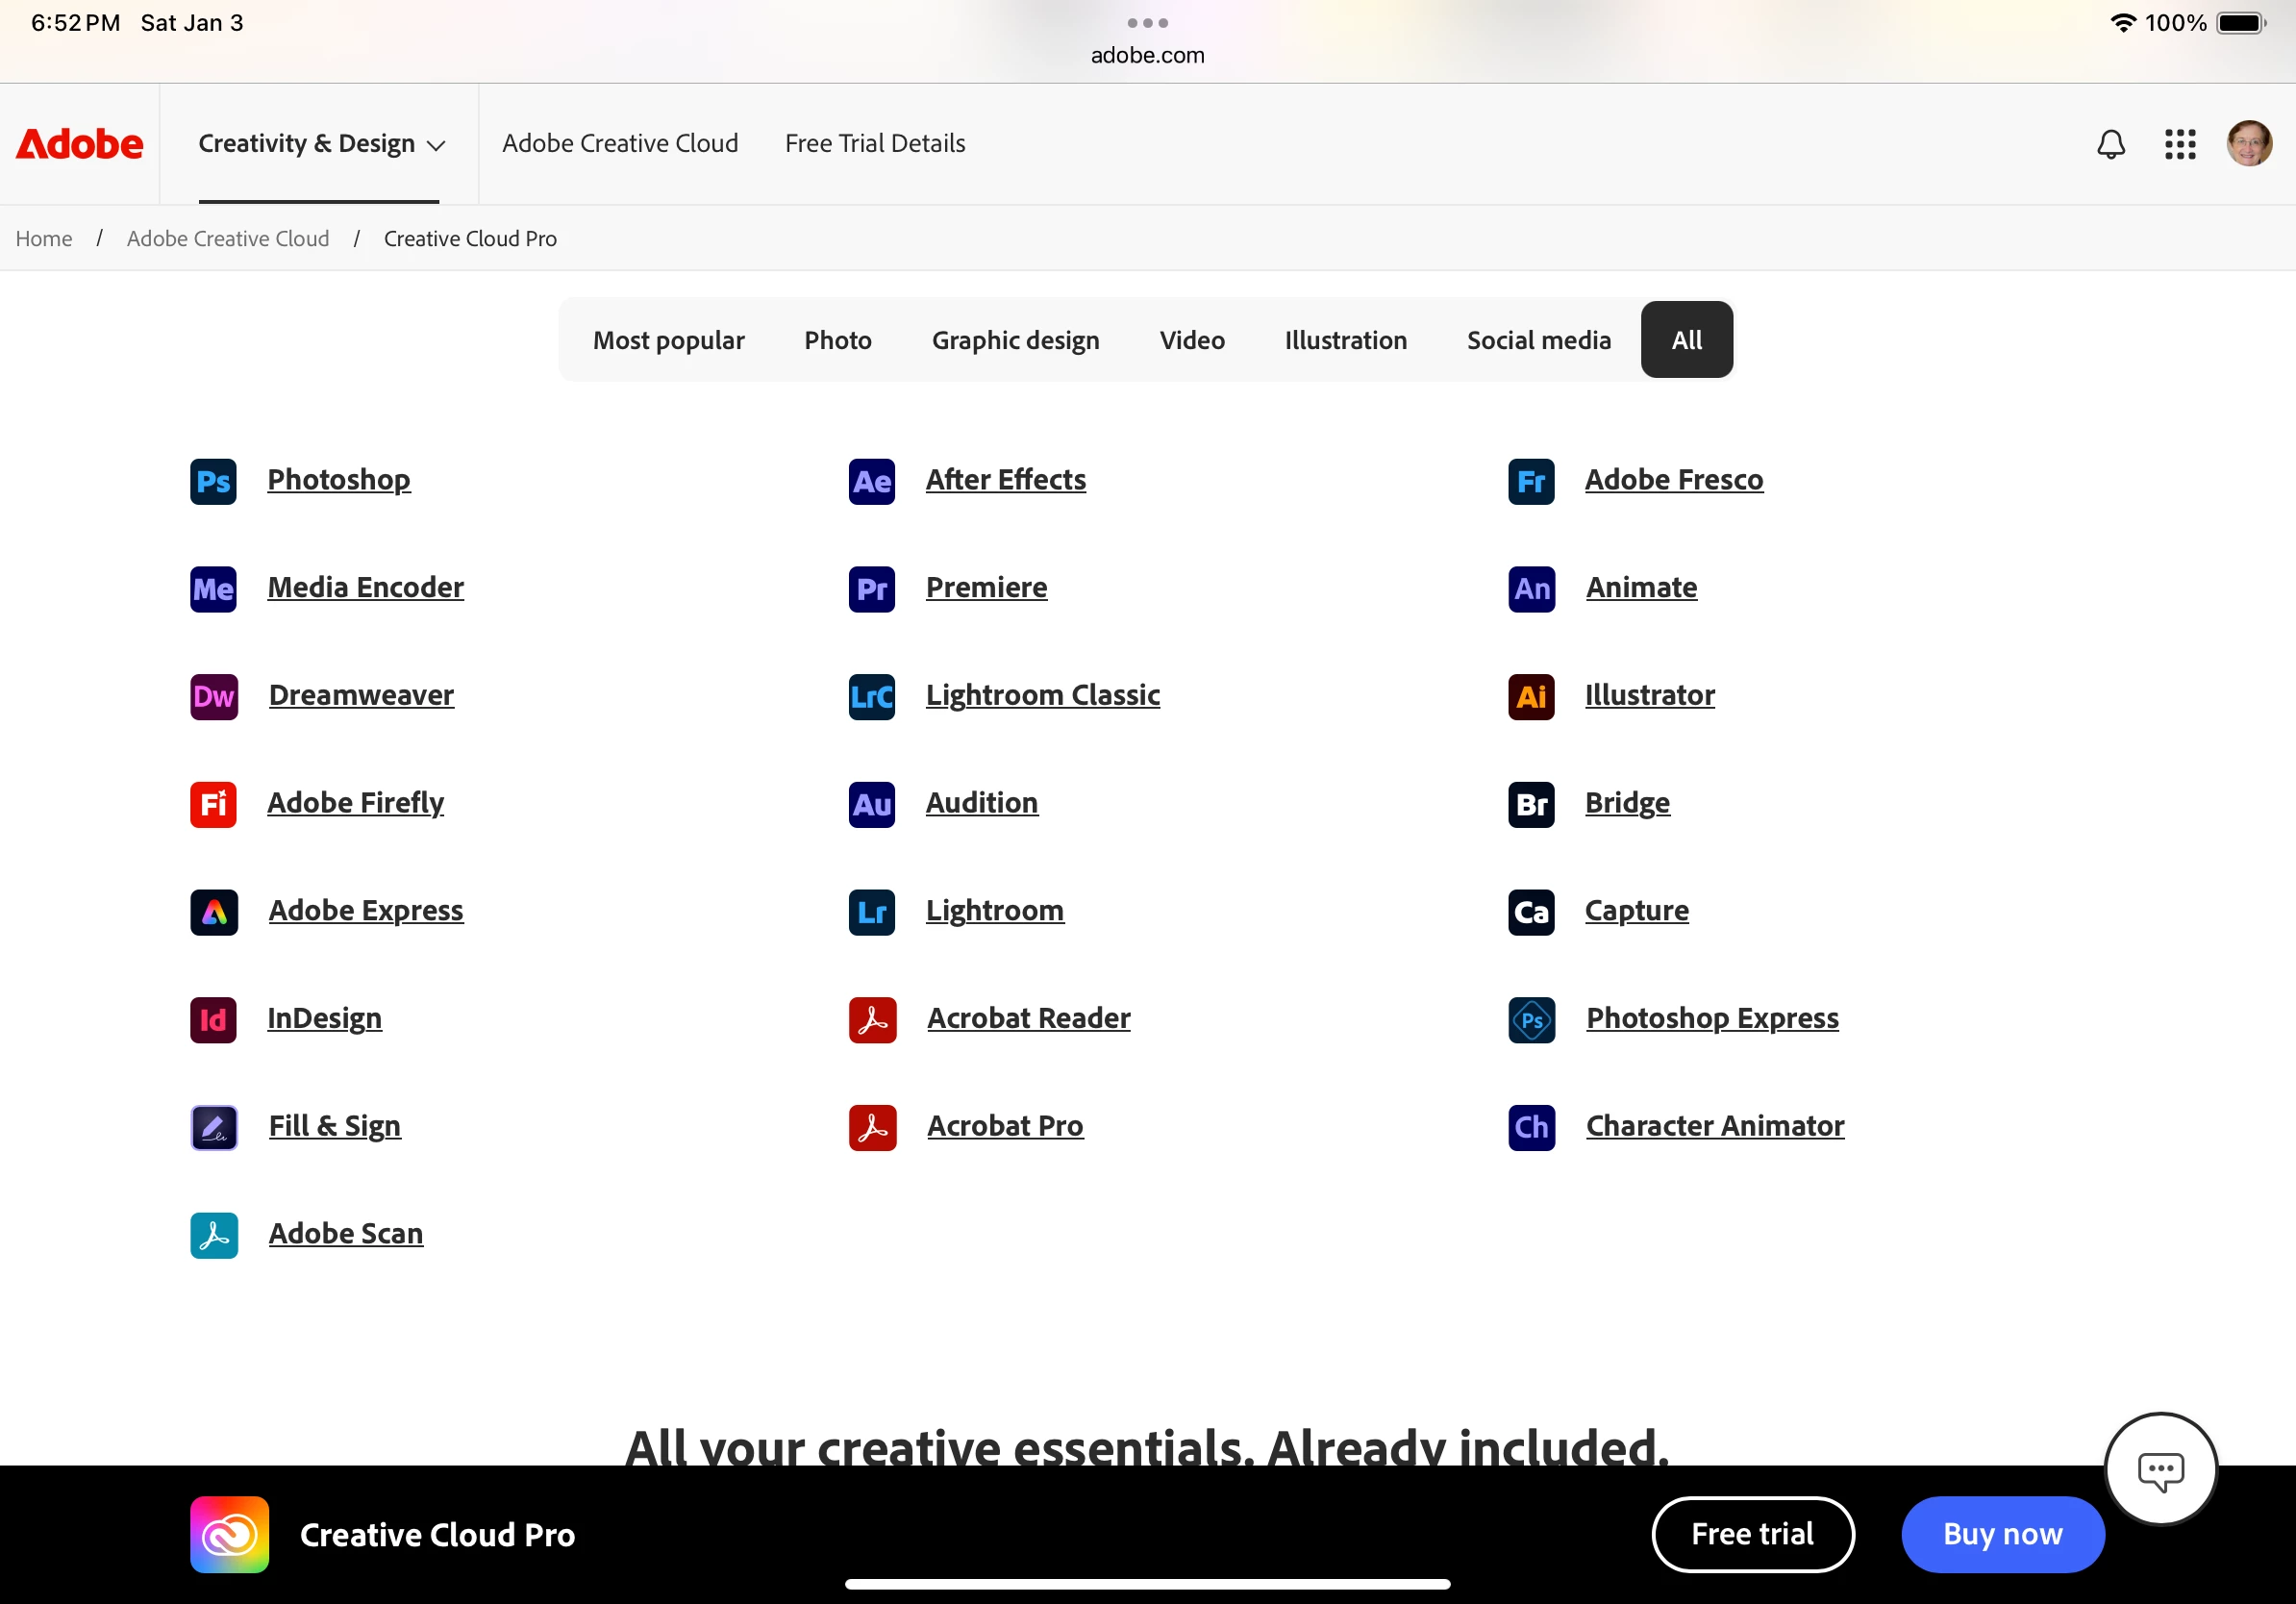This screenshot has height=1604, width=2296.
Task: Open the Adobe Fresco link
Action: 1674,480
